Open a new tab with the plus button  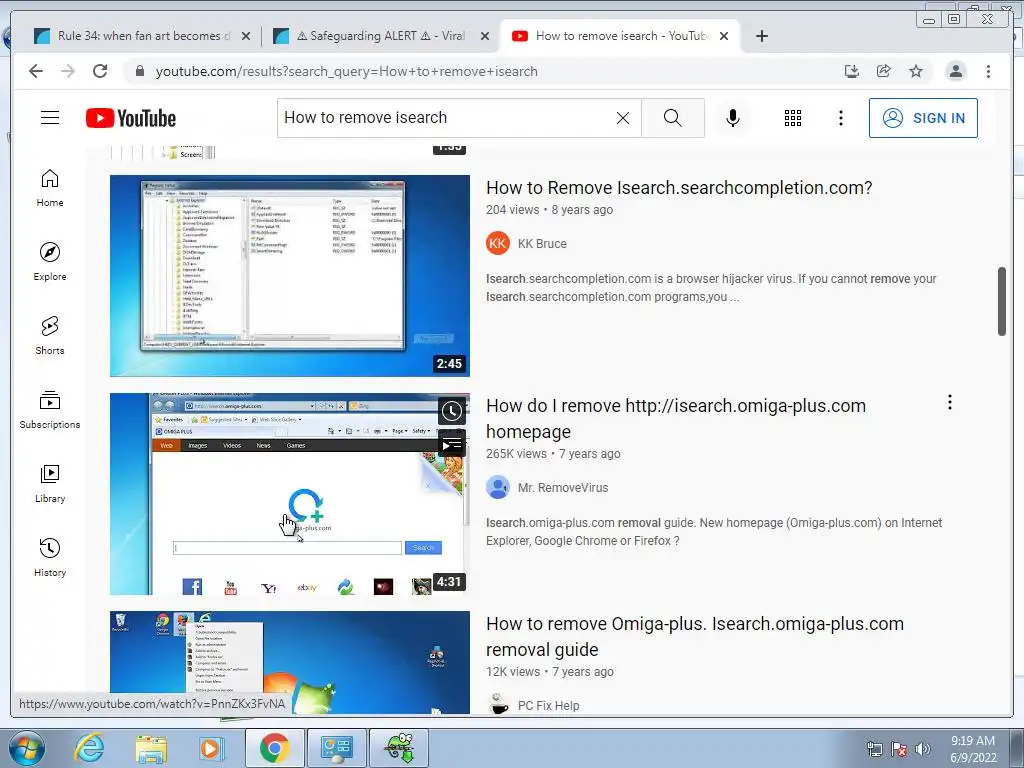(761, 36)
